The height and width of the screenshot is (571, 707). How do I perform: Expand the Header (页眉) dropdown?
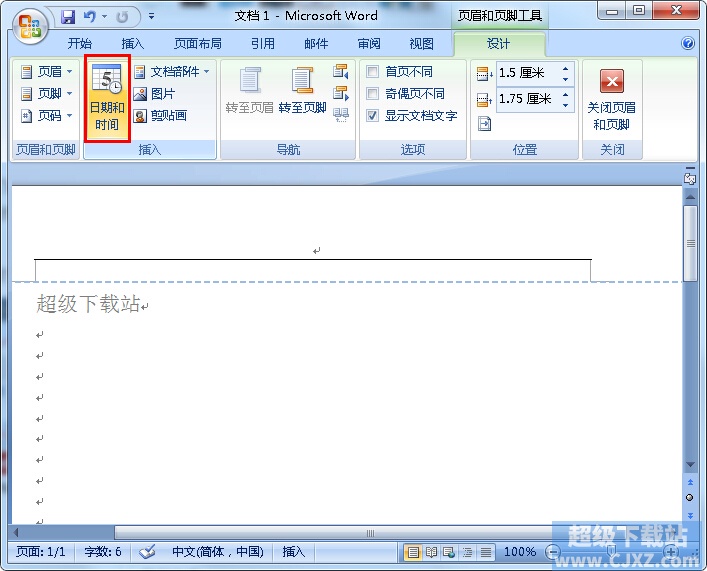46,72
